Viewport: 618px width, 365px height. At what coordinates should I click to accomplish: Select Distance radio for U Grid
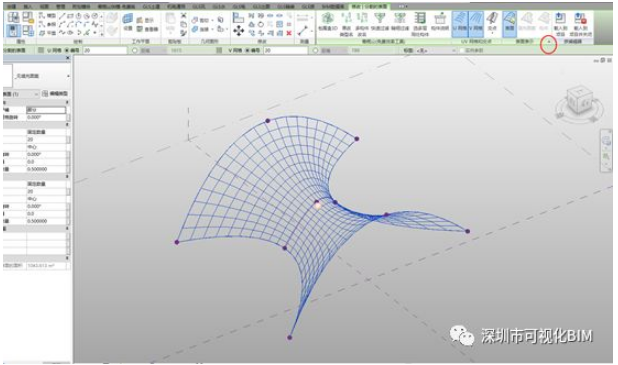click(135, 50)
